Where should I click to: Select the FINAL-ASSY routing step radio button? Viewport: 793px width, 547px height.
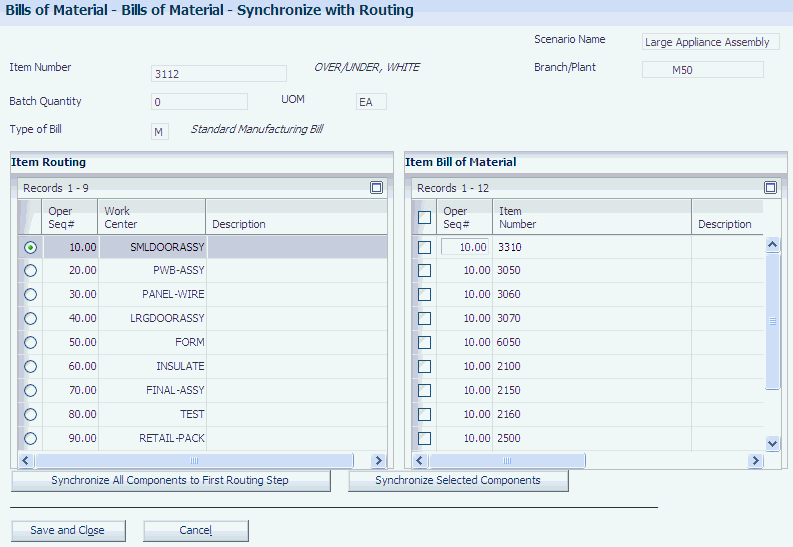tap(31, 390)
